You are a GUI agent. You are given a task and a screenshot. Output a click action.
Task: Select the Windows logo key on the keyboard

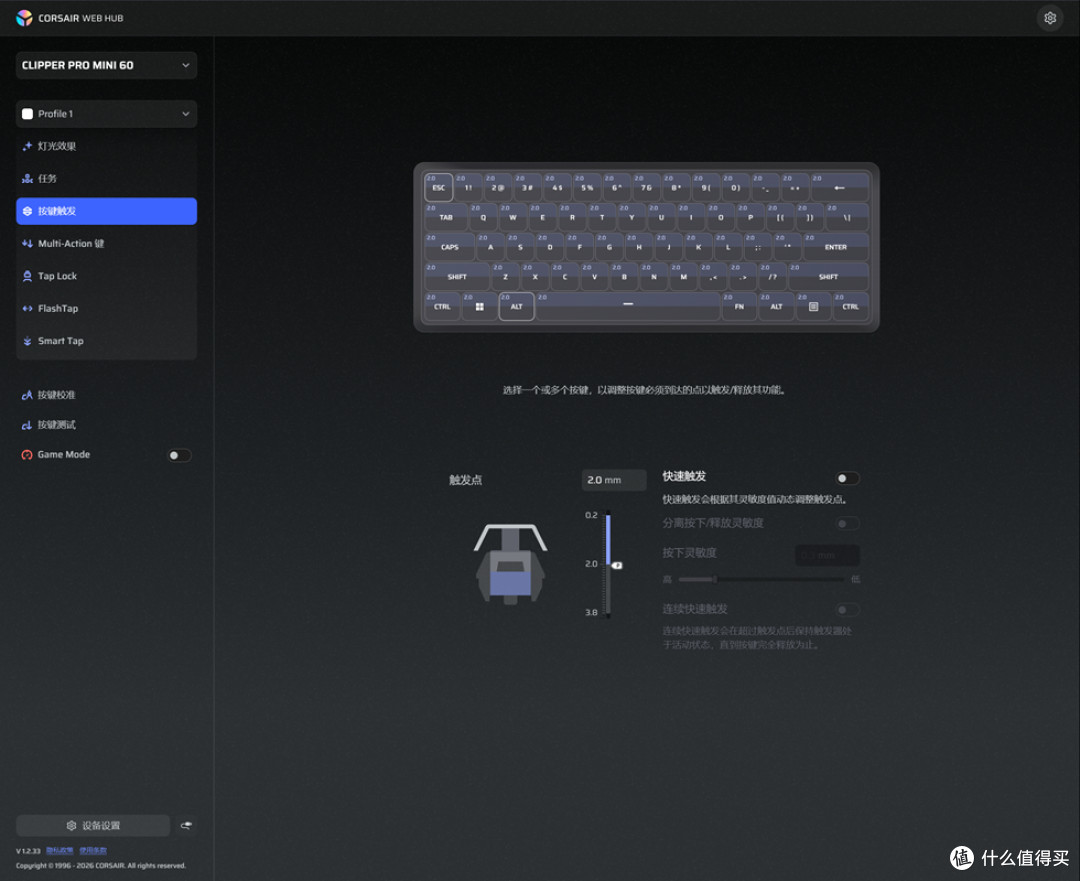479,306
